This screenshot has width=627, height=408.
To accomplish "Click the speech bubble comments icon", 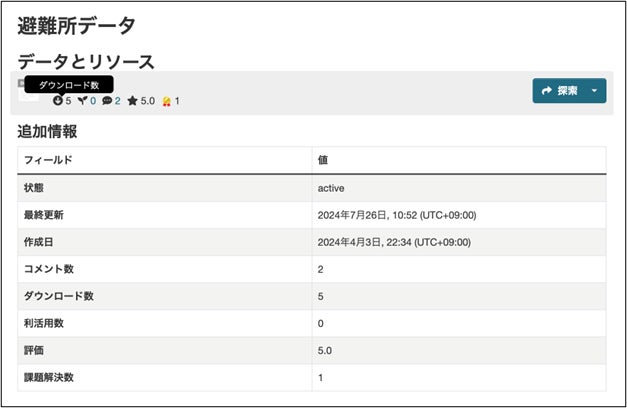I will coord(107,101).
